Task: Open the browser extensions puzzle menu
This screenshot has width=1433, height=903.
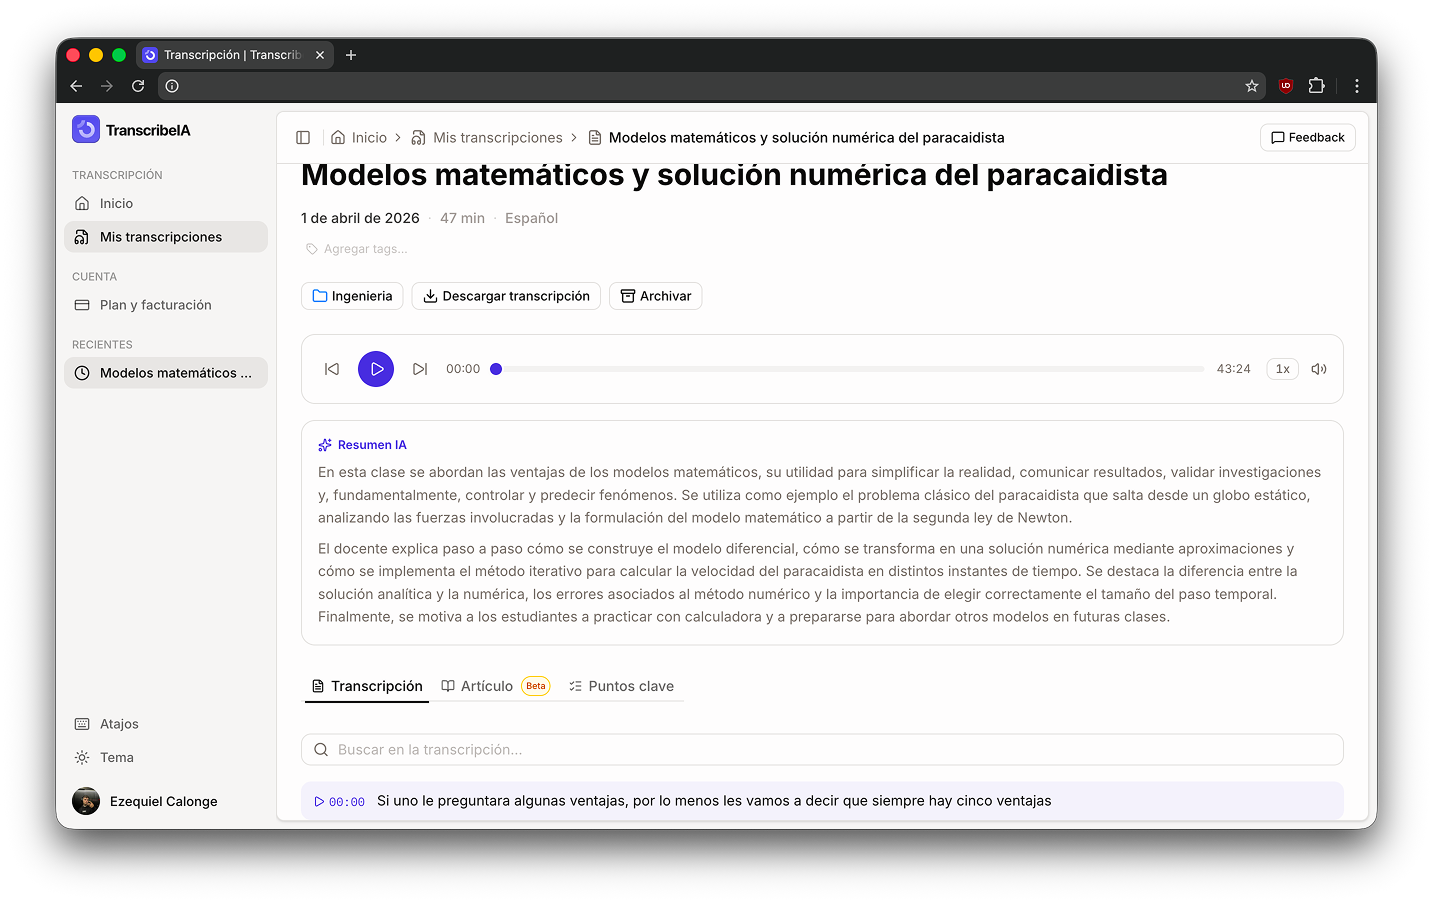Action: [x=1317, y=86]
